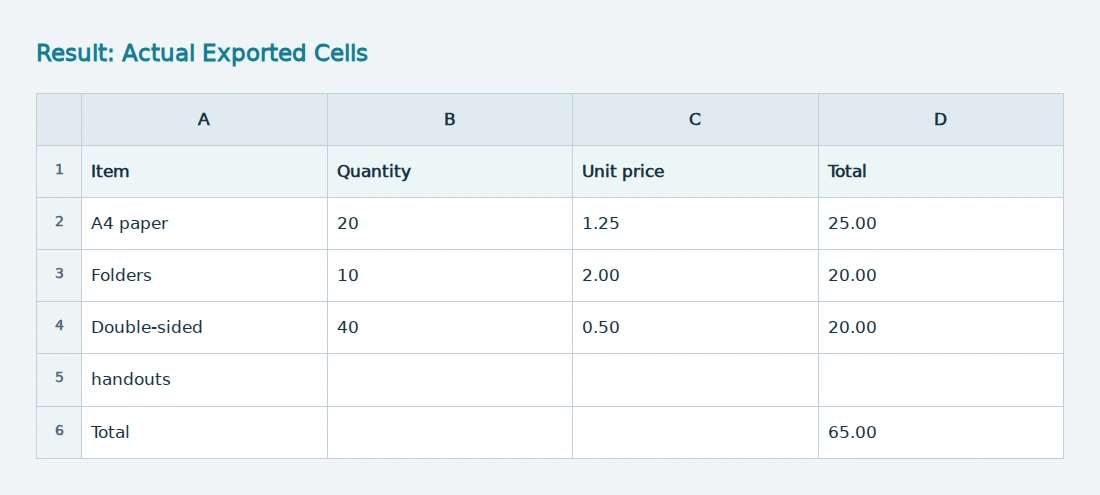Screen dimensions: 1100x495
Task: Select the Double-sided row total 20.00
Action: [941, 327]
